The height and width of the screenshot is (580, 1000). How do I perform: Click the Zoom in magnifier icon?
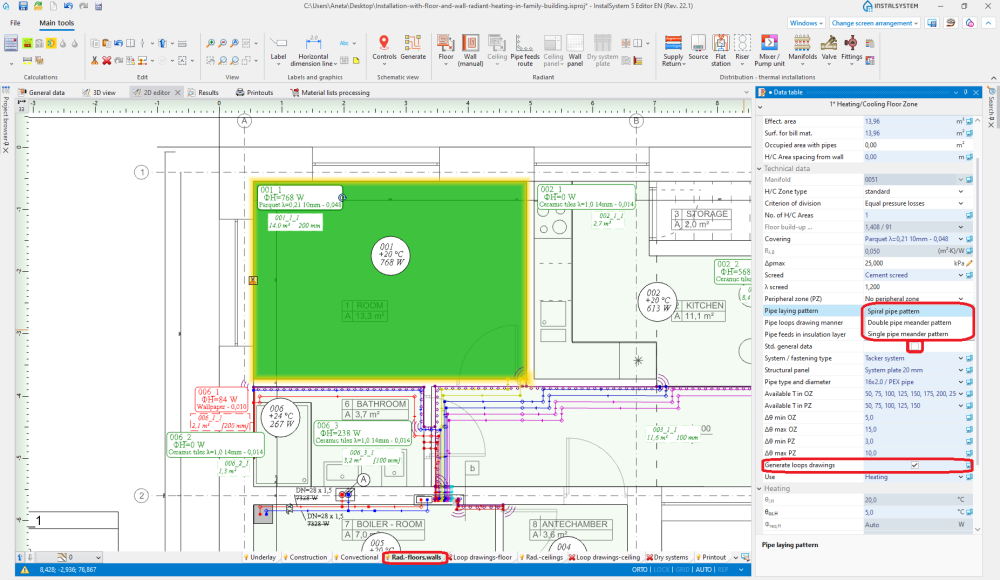(210, 43)
